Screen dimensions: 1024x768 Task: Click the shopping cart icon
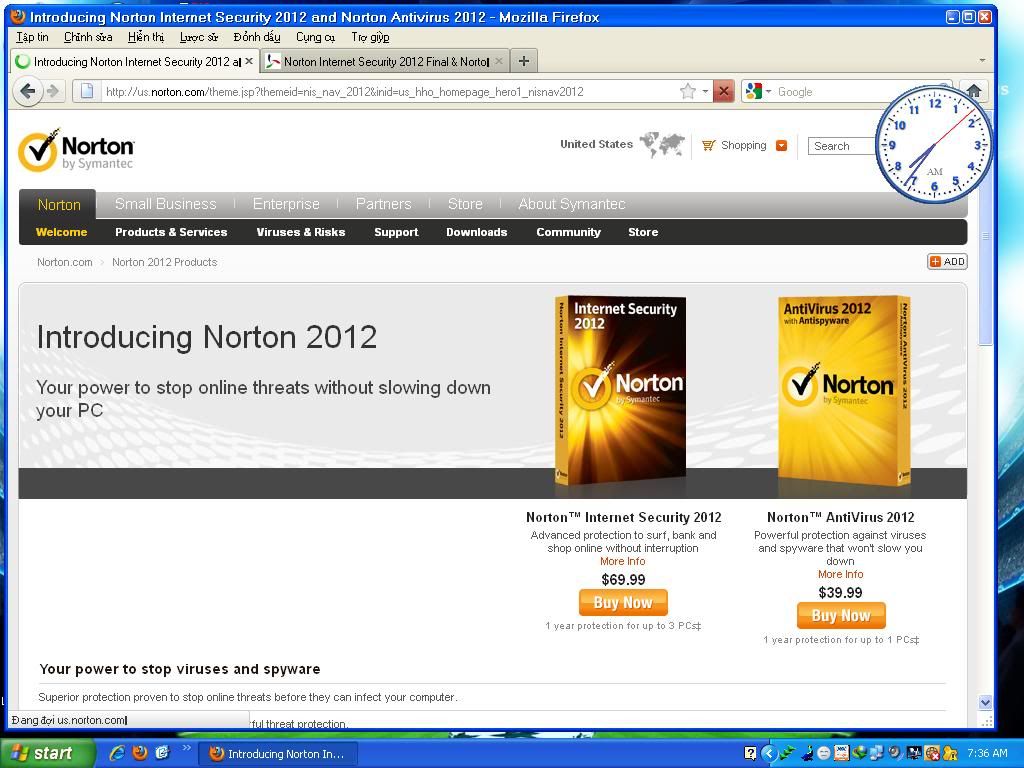(x=708, y=145)
